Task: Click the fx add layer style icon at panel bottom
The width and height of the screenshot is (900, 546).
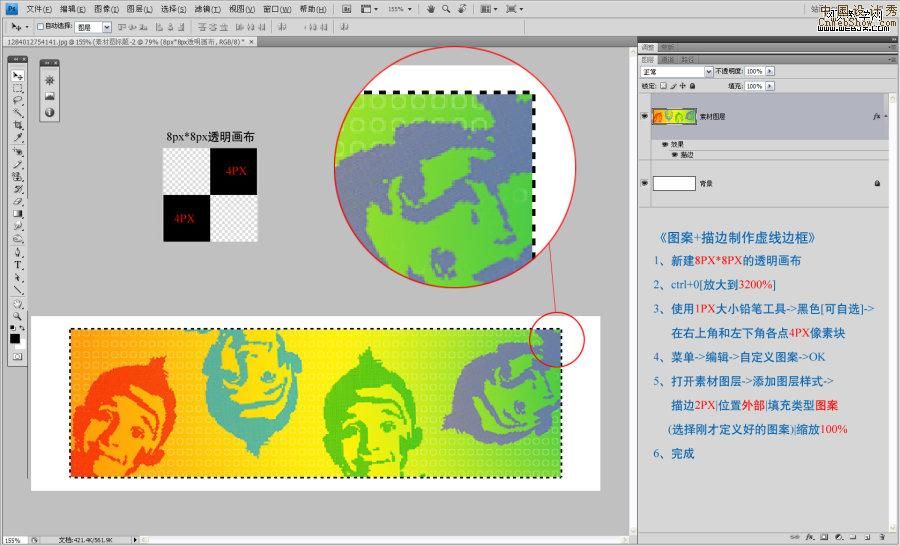Action: coord(810,538)
